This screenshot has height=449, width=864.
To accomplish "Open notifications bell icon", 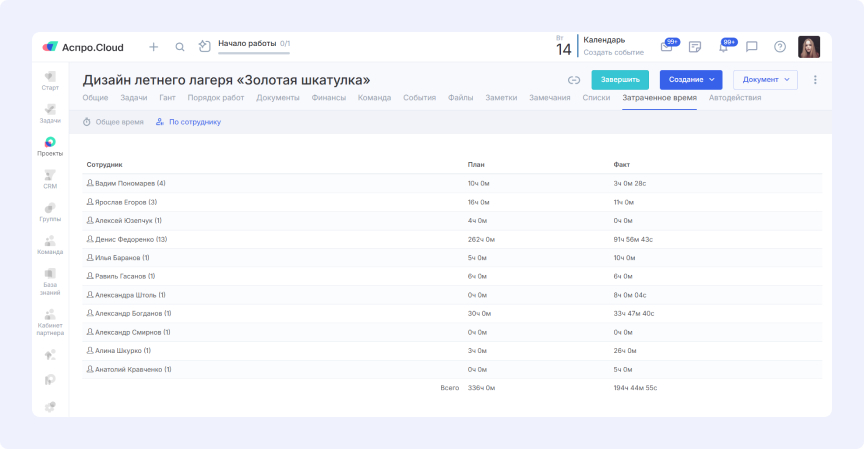I will tap(723, 47).
